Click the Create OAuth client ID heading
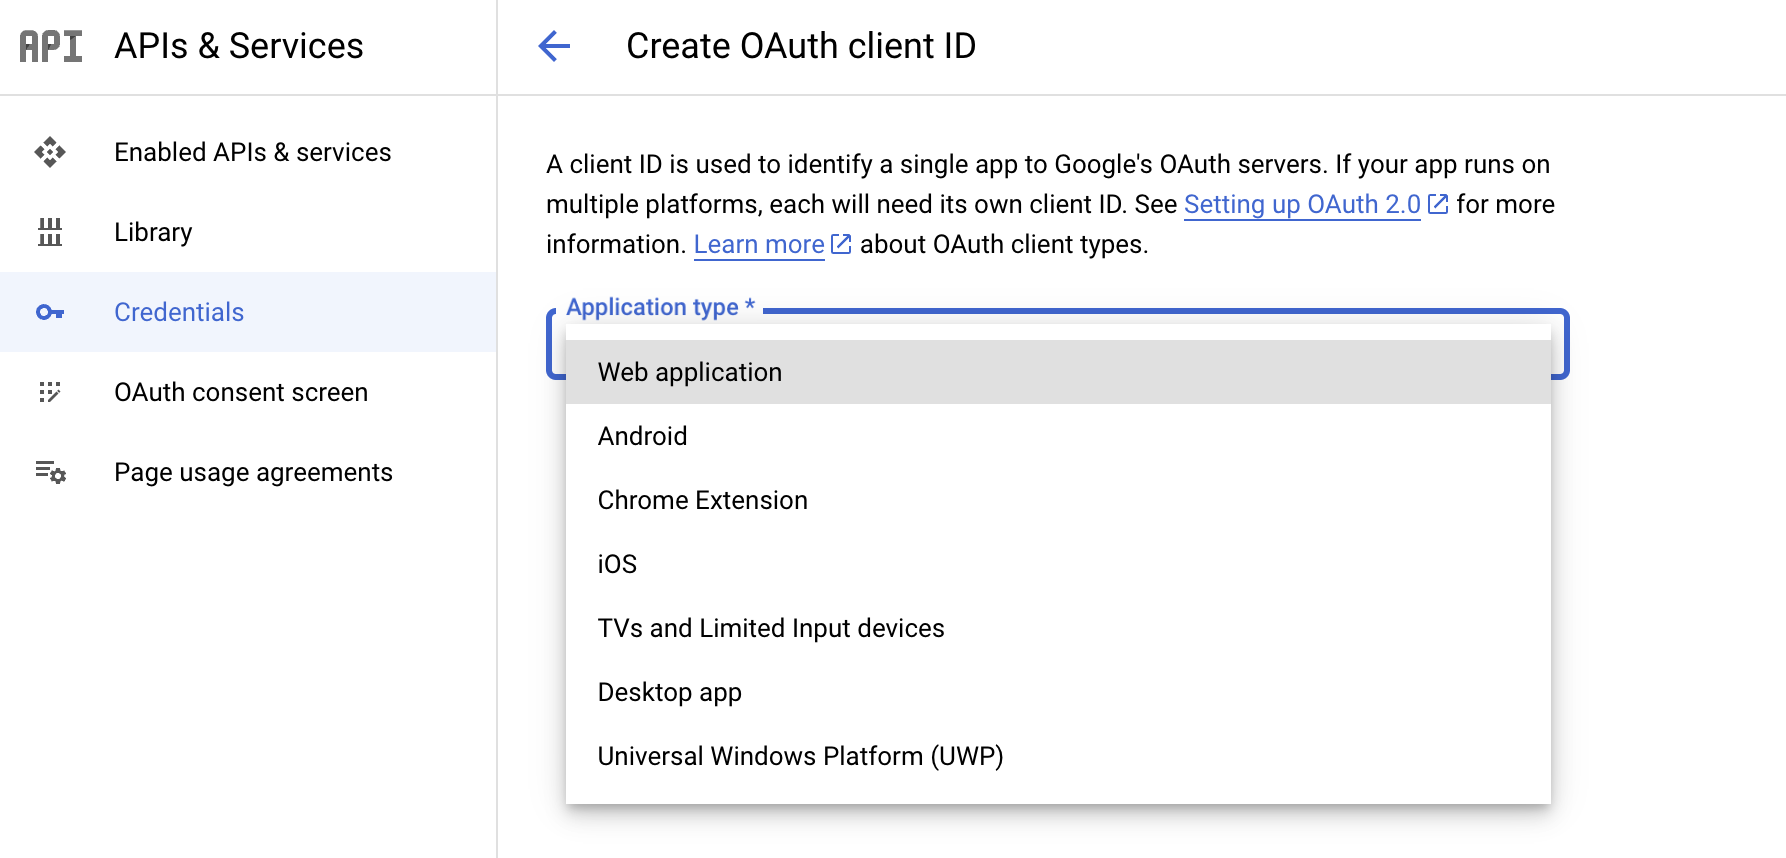1786x858 pixels. coord(801,46)
